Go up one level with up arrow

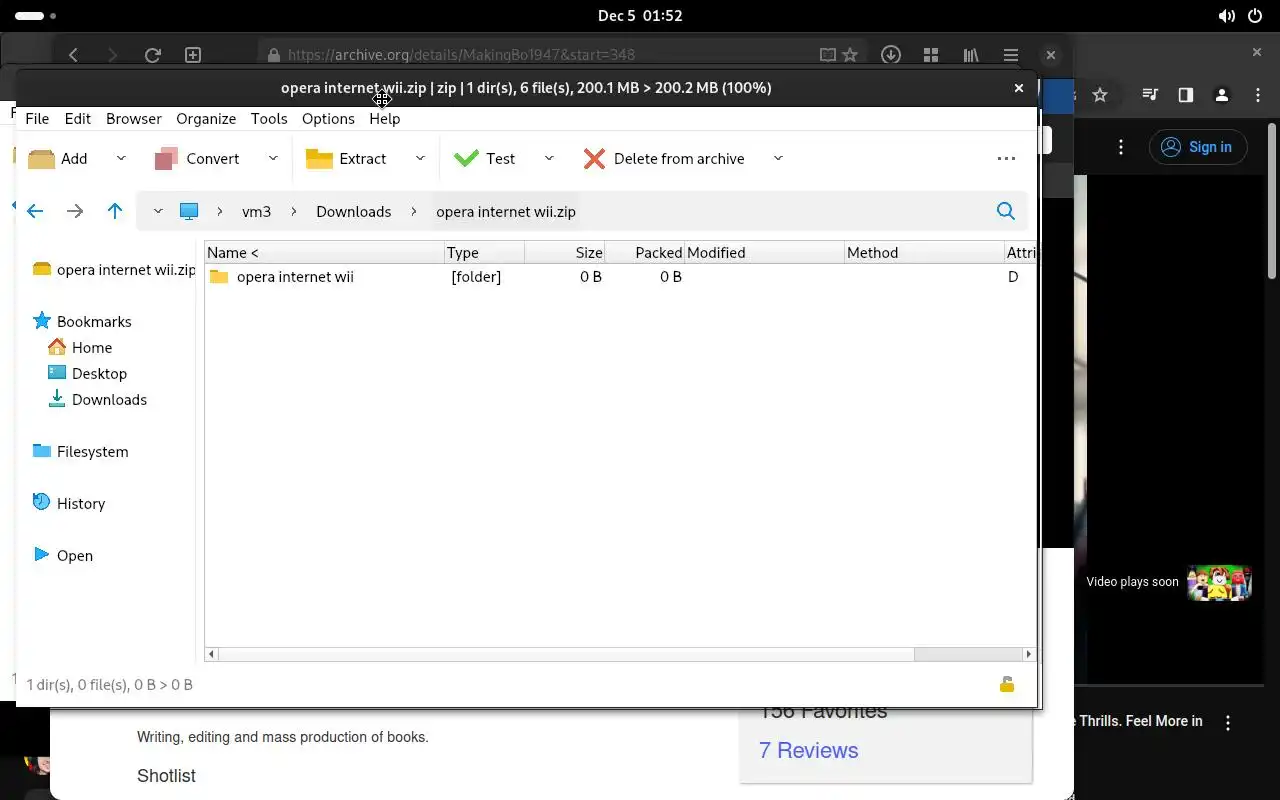click(115, 211)
